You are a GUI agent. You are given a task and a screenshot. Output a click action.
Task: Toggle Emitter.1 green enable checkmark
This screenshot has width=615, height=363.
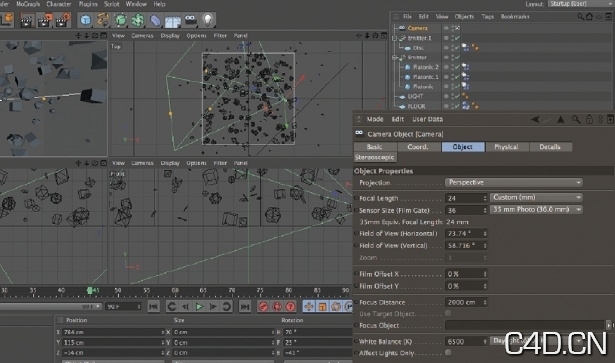(457, 38)
